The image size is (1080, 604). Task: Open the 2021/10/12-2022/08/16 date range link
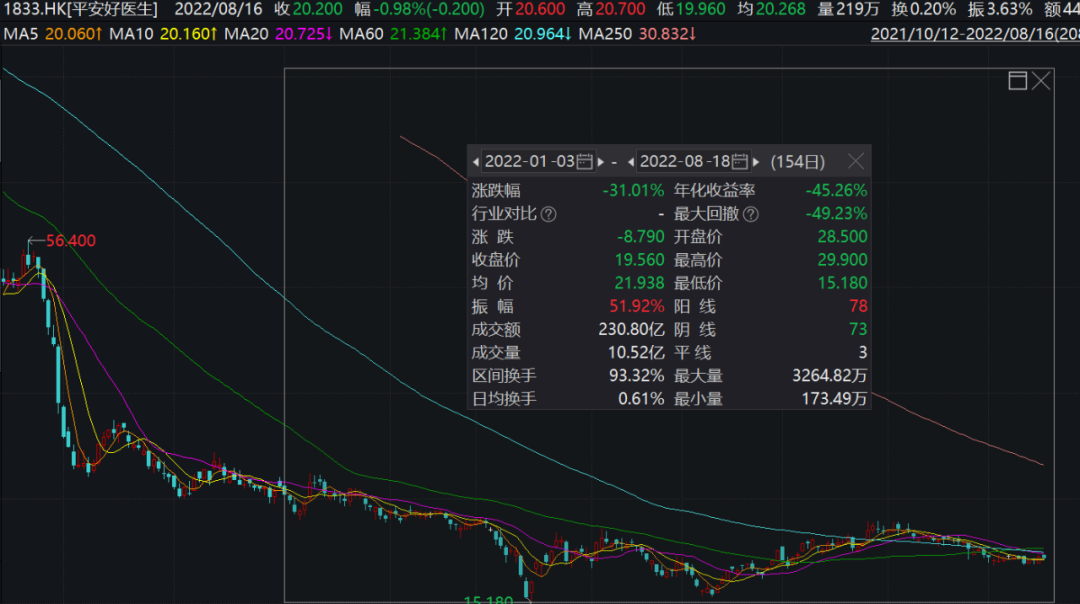pos(975,34)
